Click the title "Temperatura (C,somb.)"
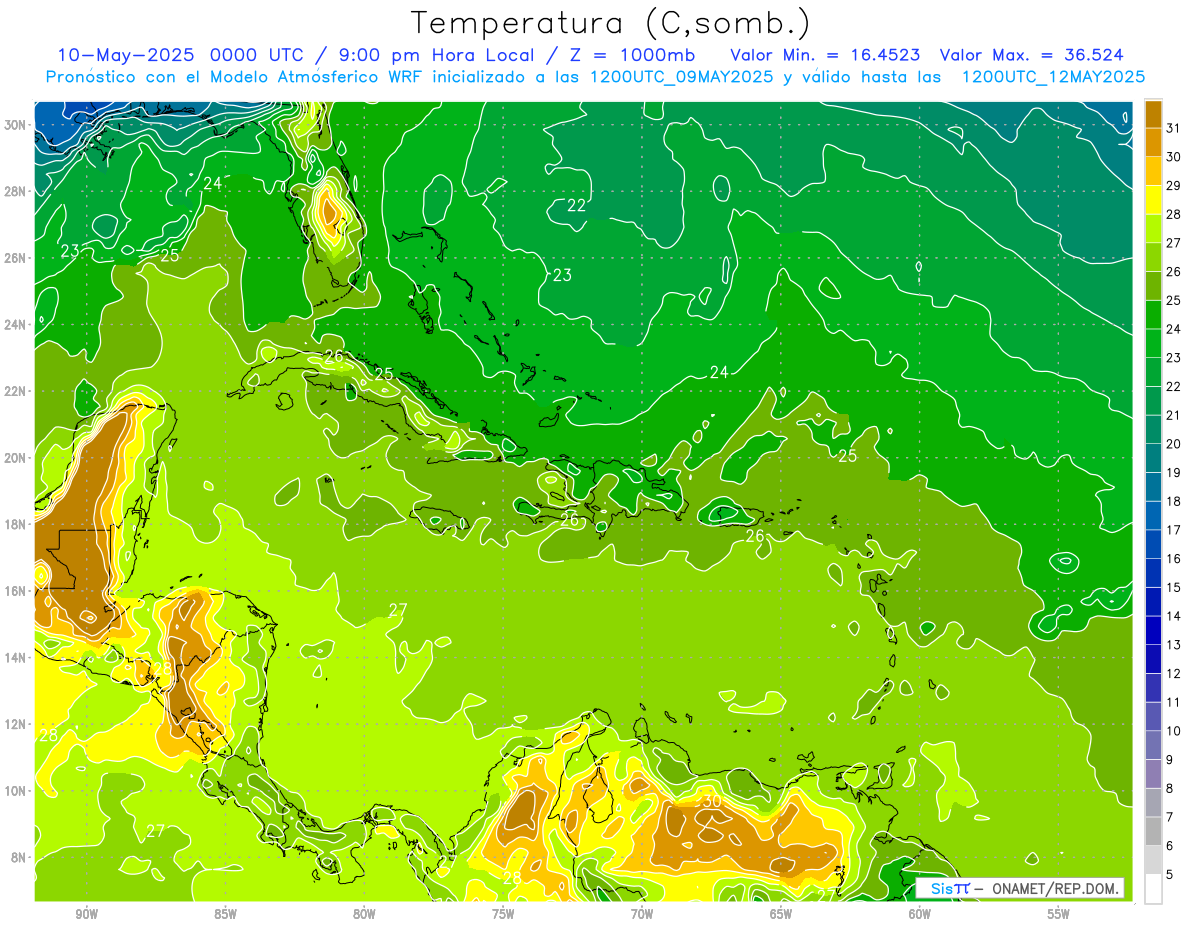 pyautogui.click(x=610, y=24)
